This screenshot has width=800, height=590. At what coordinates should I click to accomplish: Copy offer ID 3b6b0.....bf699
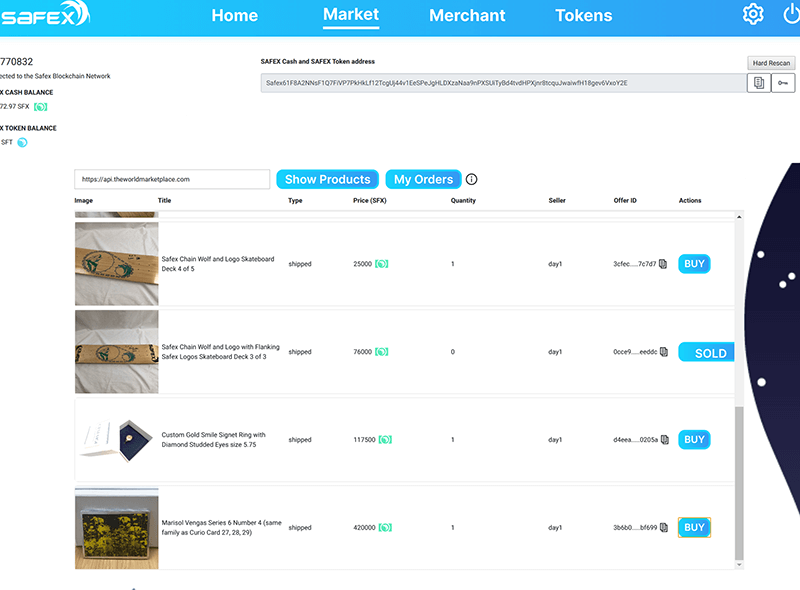click(664, 527)
